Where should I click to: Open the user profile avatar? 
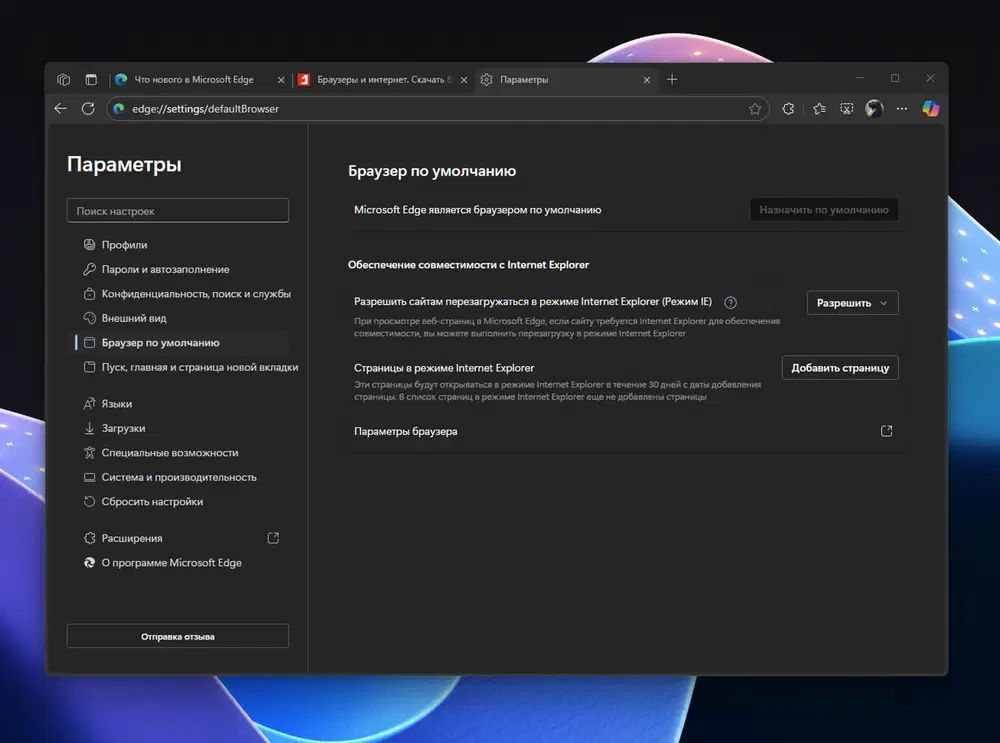[874, 109]
